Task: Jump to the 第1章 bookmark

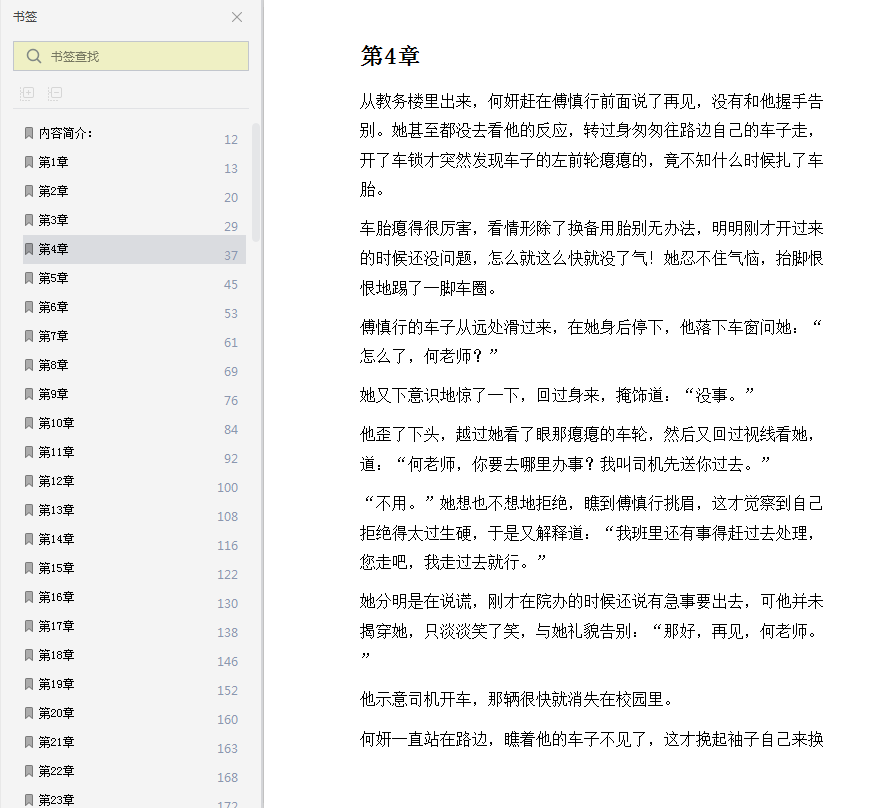Action: pyautogui.click(x=134, y=162)
